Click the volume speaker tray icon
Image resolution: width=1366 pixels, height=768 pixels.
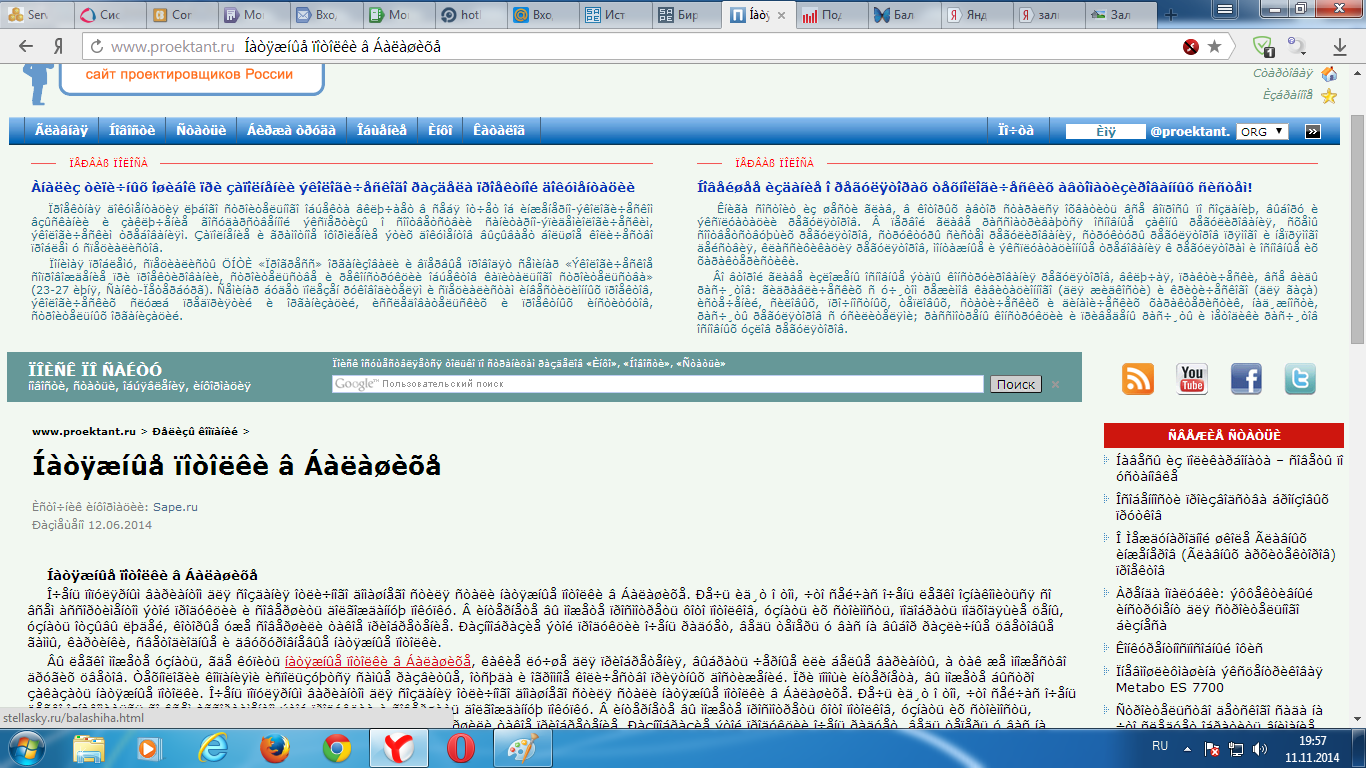click(1261, 747)
